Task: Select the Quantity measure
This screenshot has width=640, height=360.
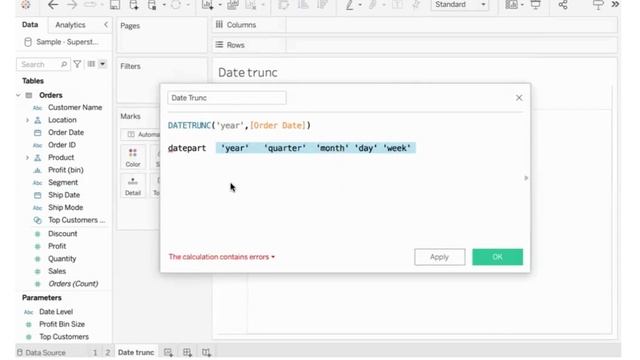Action: pyautogui.click(x=62, y=259)
